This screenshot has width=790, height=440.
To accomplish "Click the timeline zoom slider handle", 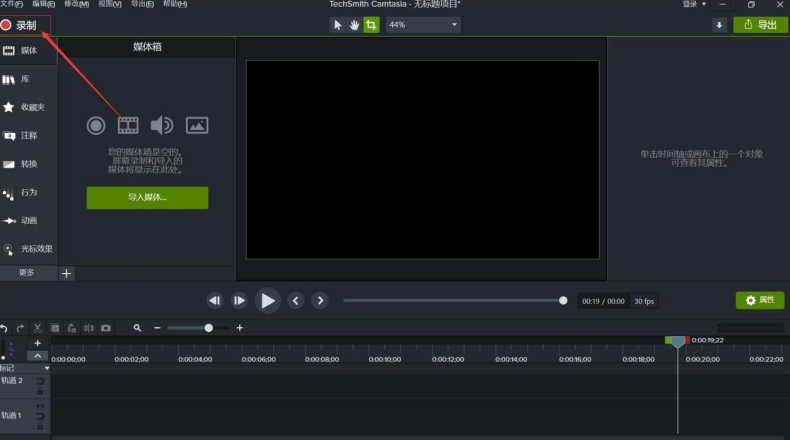I will [x=208, y=328].
